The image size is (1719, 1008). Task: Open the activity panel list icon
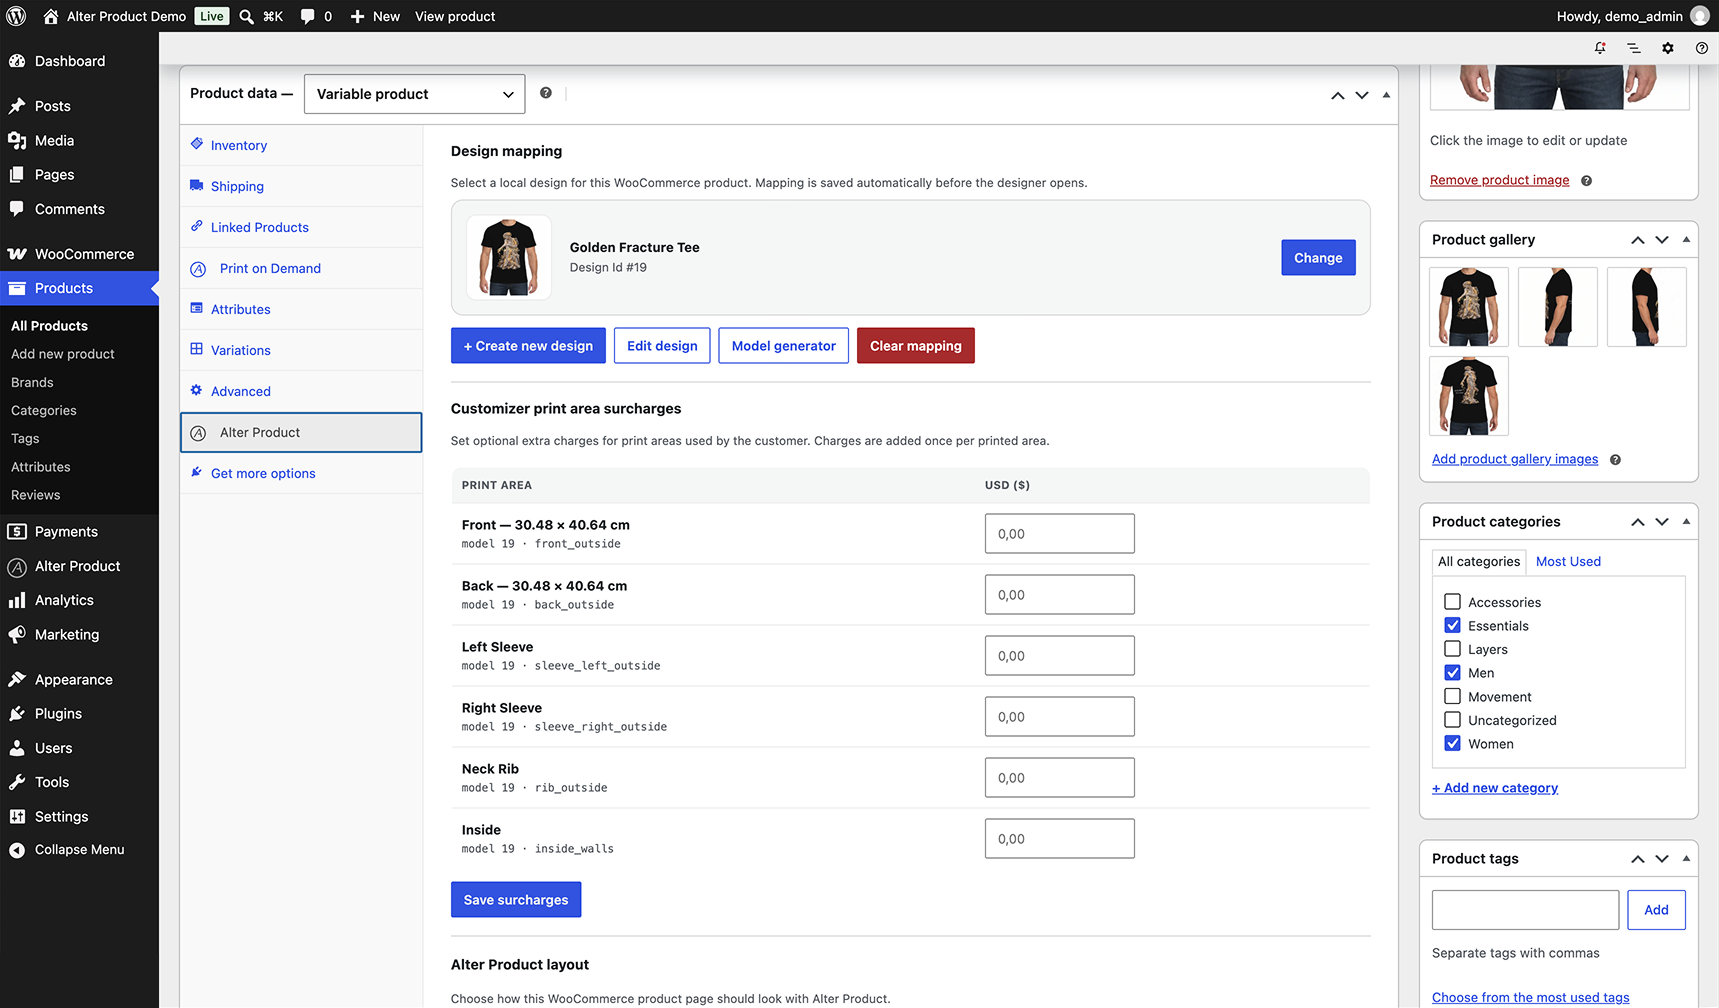pos(1634,48)
